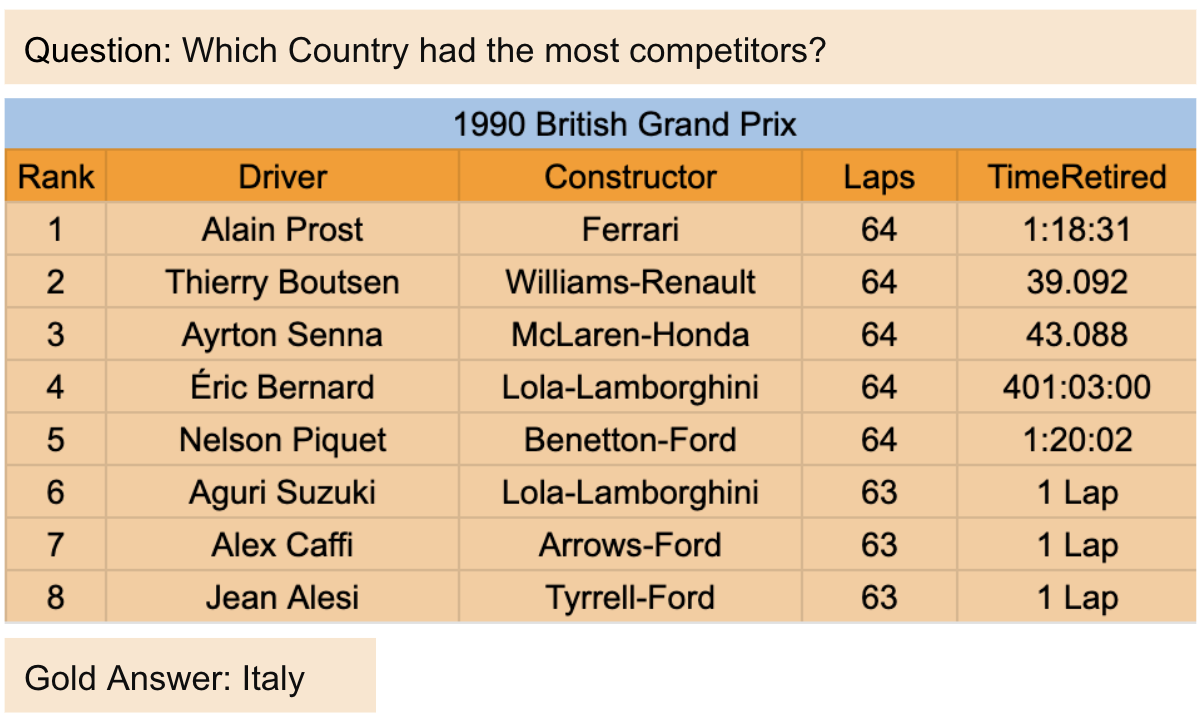This screenshot has height=722, width=1204.
Task: Select the 401:03:00 time cell
Action: point(1077,387)
